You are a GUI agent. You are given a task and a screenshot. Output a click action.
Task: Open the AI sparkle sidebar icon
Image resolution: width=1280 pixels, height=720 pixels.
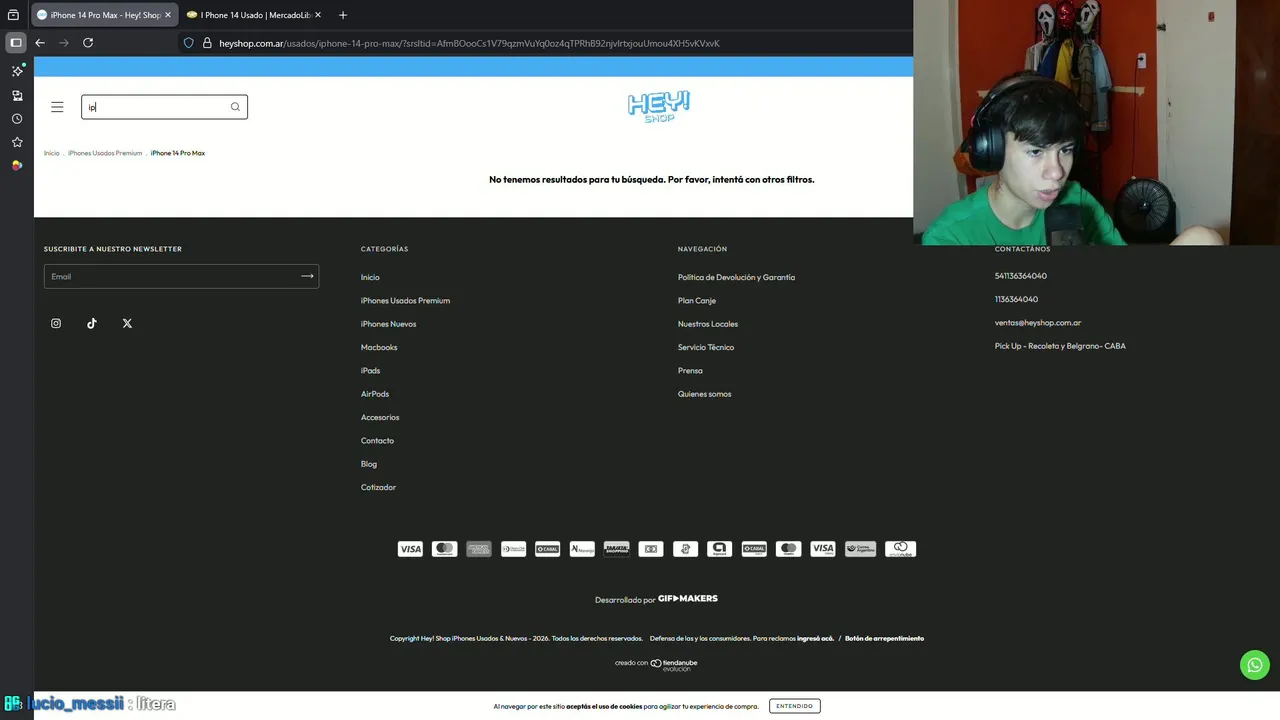click(x=17, y=71)
